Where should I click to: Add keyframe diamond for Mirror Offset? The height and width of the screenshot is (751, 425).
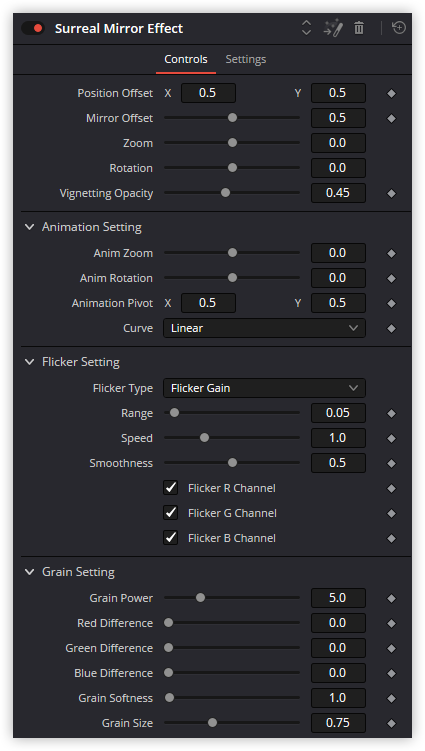pos(391,118)
